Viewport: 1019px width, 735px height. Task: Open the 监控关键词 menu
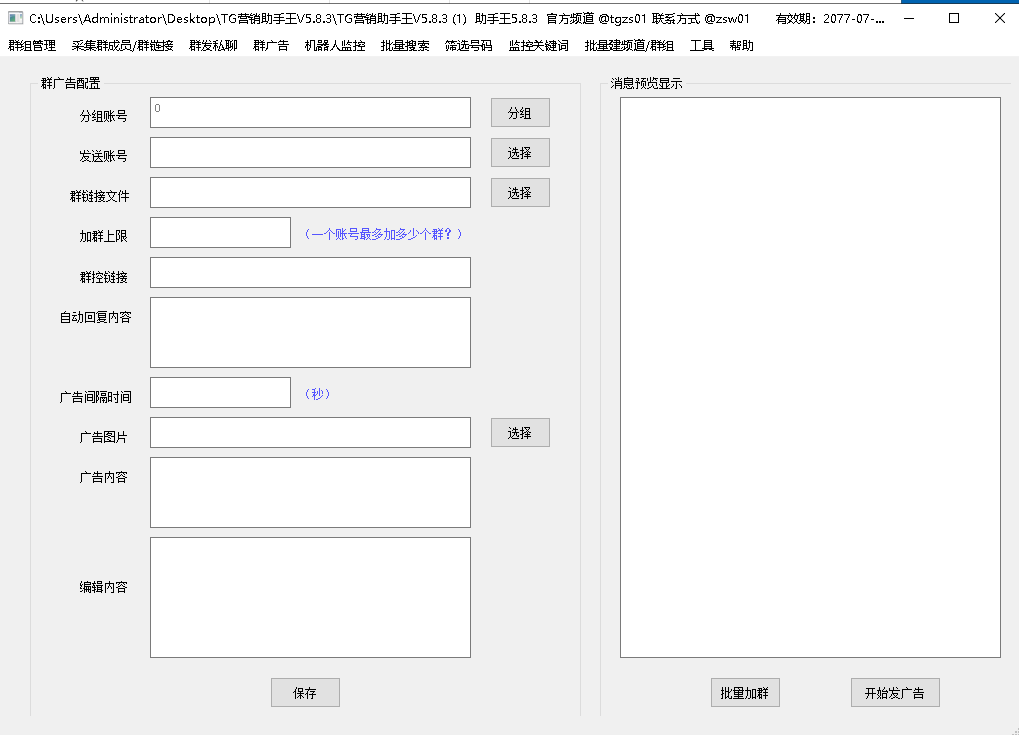pyautogui.click(x=538, y=46)
